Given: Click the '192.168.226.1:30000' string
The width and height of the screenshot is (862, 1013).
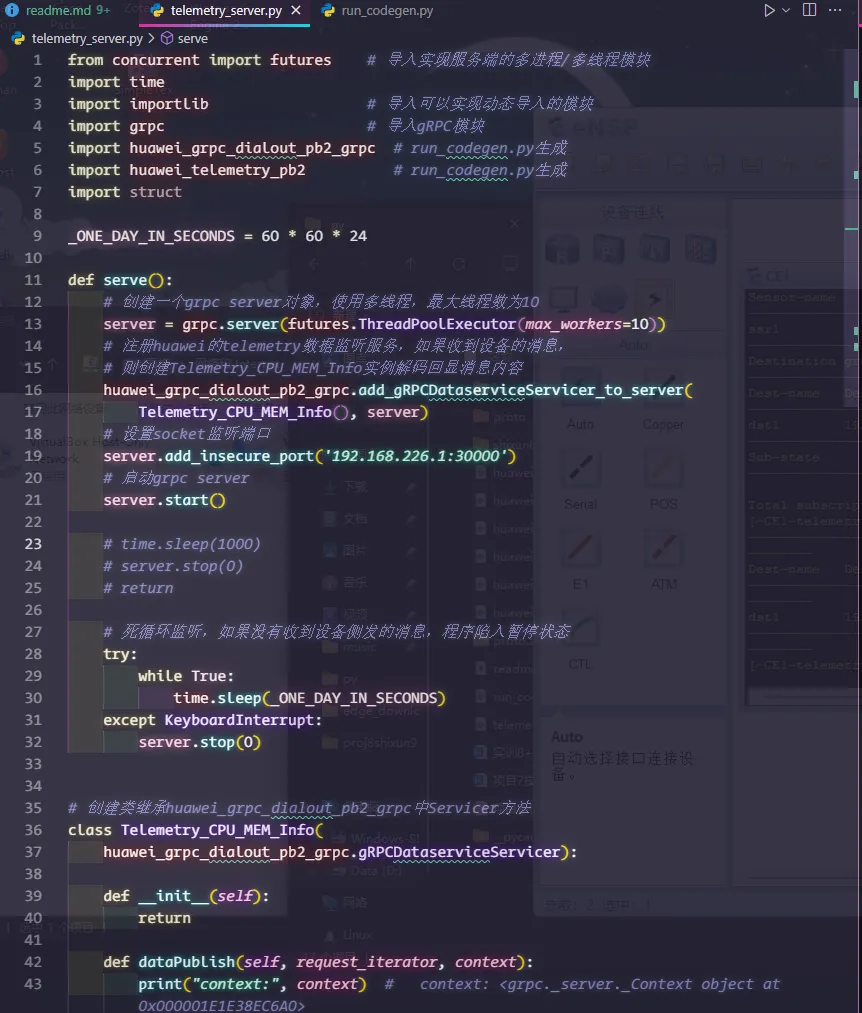Looking at the screenshot, I should pyautogui.click(x=415, y=456).
